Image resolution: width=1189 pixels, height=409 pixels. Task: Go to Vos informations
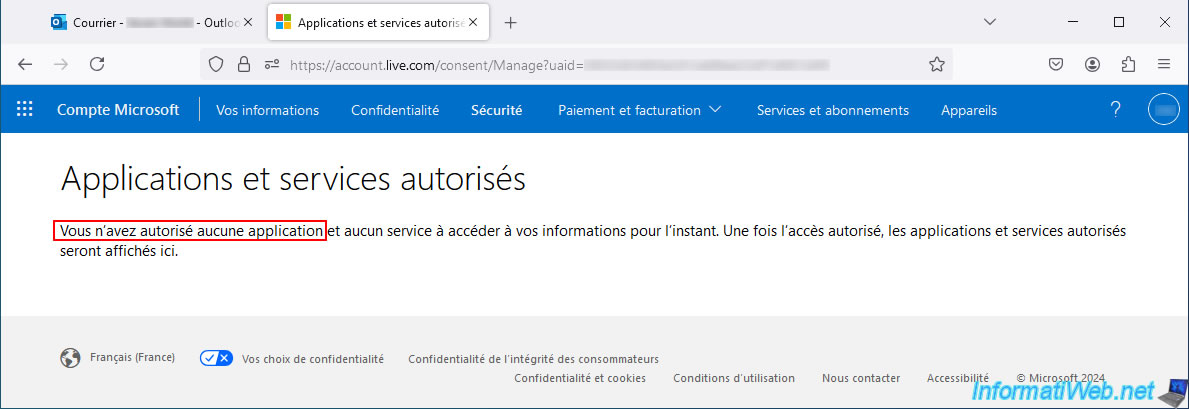coord(267,110)
